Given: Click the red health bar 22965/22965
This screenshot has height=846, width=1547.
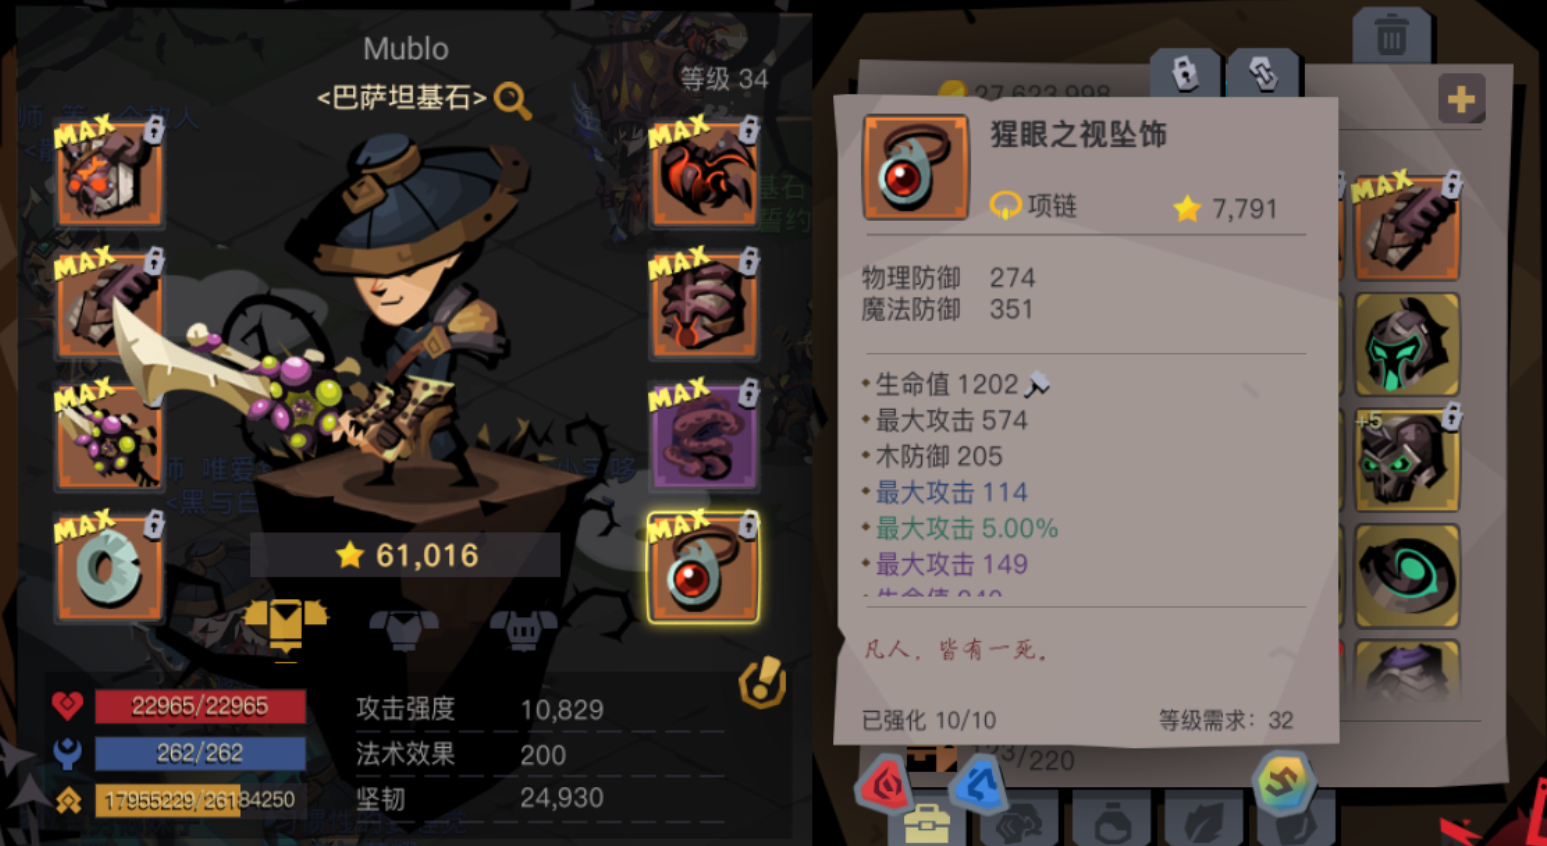Looking at the screenshot, I should (200, 706).
